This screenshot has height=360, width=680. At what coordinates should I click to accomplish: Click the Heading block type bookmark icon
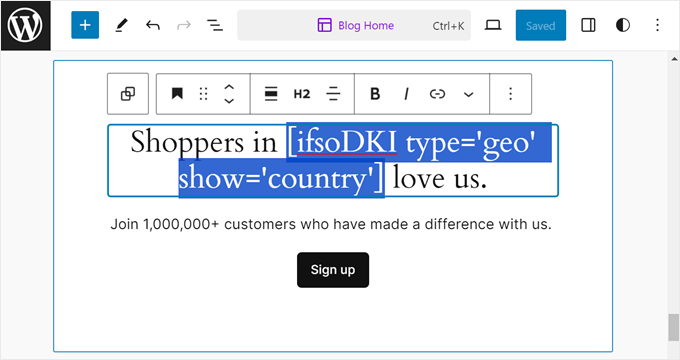tap(177, 94)
